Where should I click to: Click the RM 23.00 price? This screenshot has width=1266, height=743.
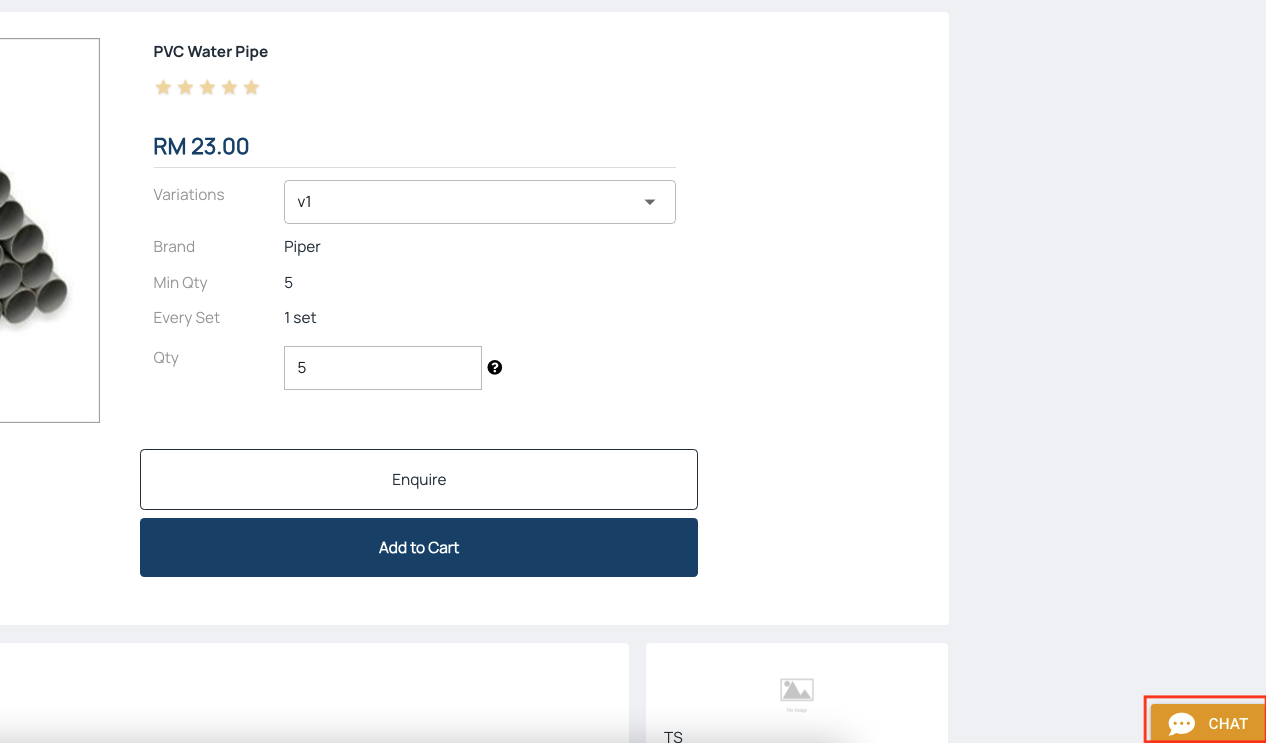pos(201,147)
